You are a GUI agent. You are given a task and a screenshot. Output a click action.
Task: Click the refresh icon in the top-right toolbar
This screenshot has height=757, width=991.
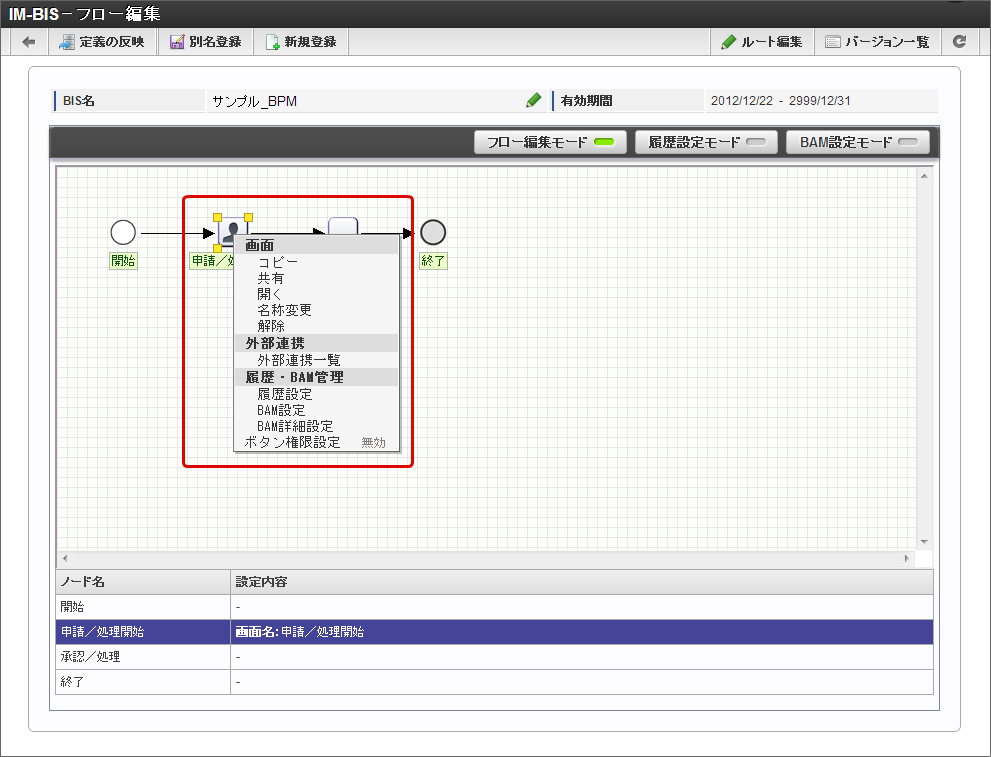tap(959, 42)
